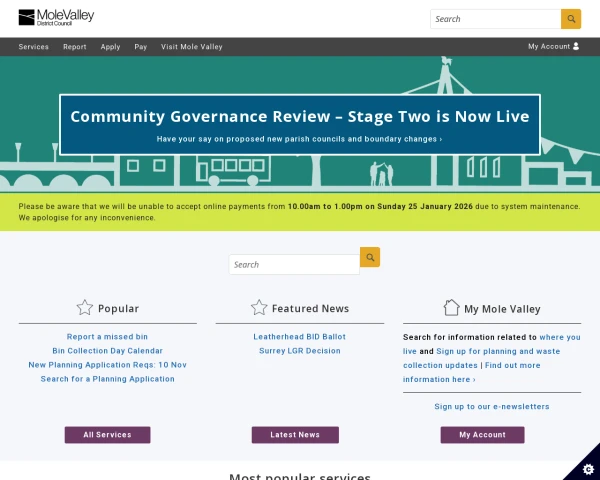Focus the main page search box
The width and height of the screenshot is (600, 480).
pyautogui.click(x=293, y=265)
